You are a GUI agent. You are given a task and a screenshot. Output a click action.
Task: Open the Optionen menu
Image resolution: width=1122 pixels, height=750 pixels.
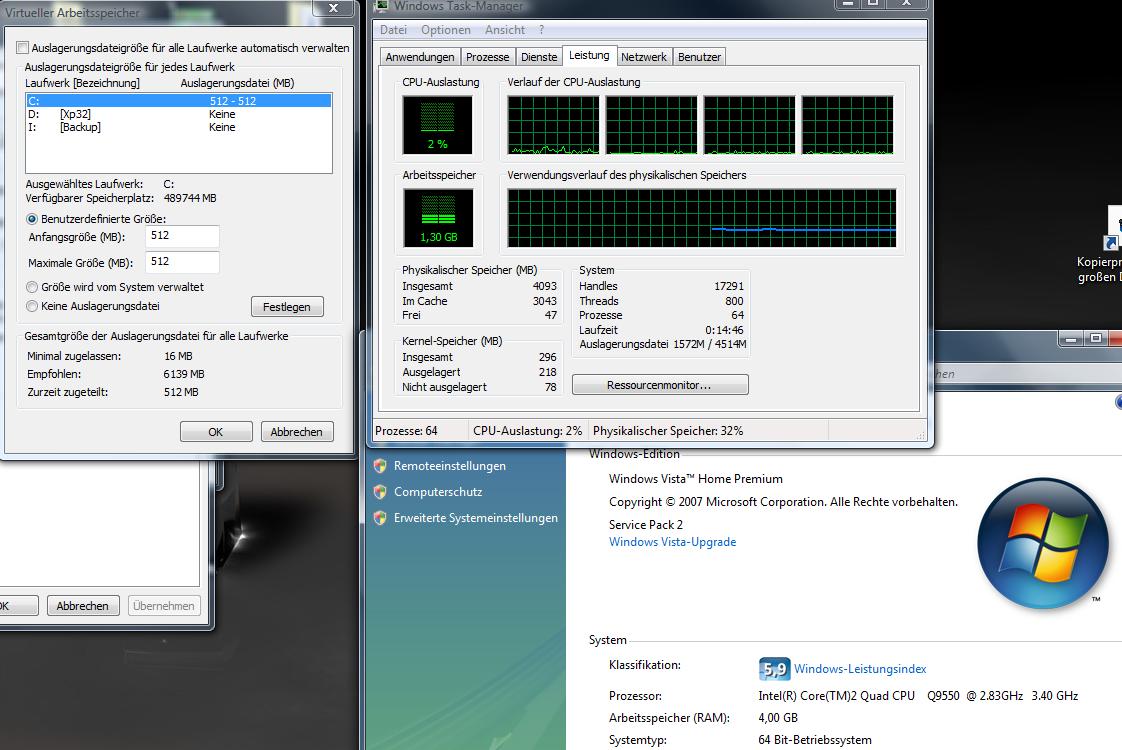pos(446,30)
